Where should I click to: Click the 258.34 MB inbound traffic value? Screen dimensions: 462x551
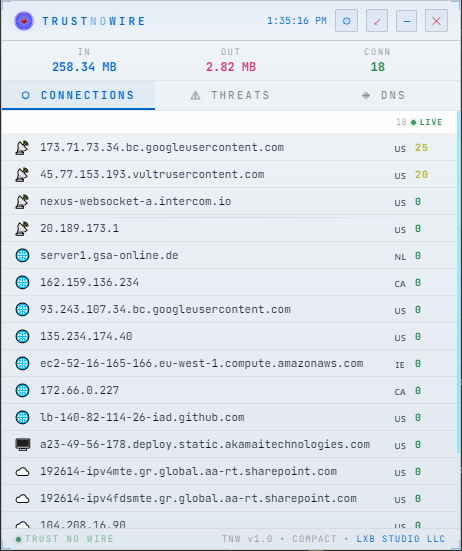(84, 67)
